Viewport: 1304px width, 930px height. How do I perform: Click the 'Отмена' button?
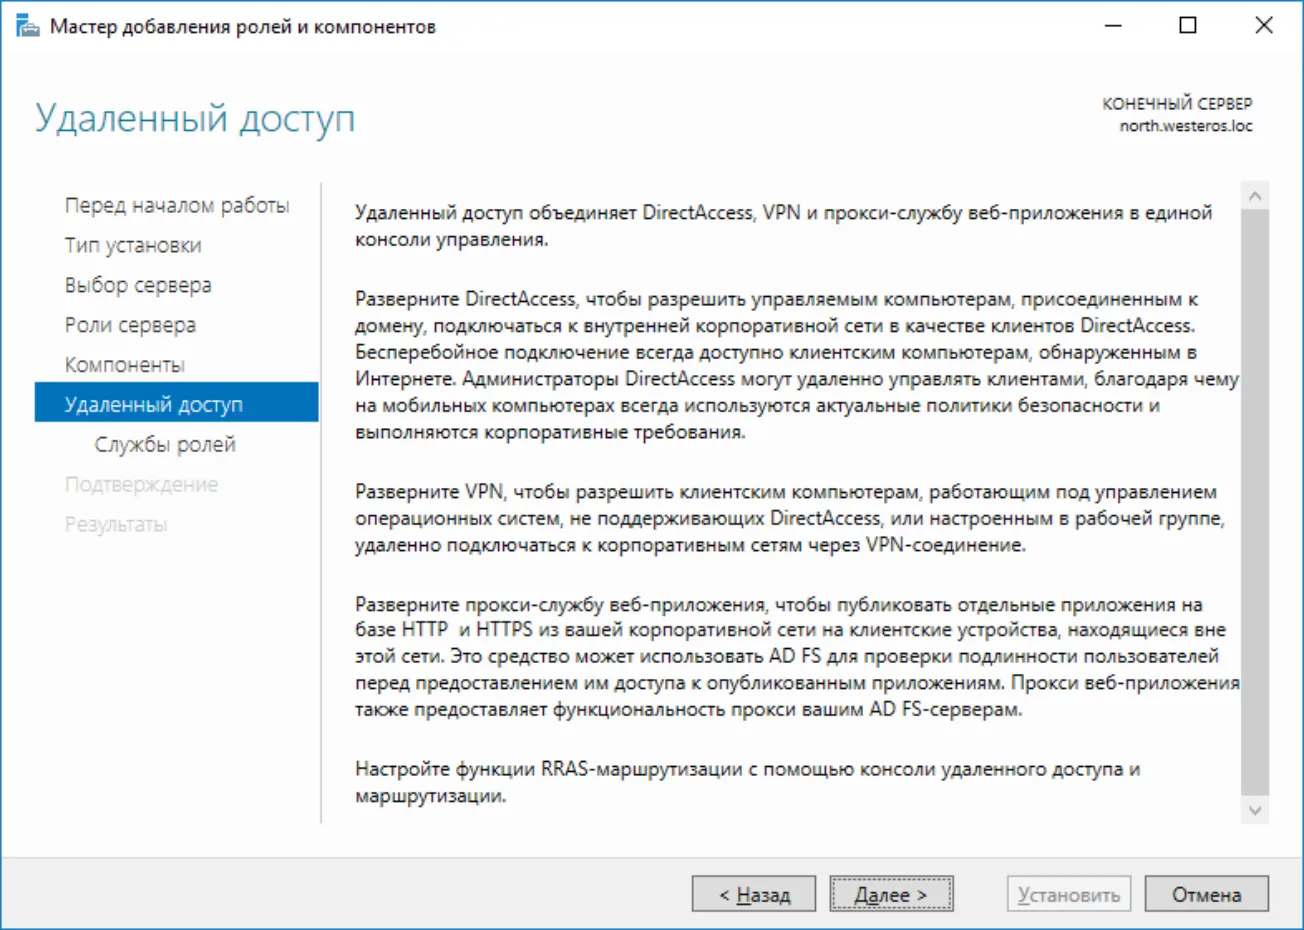[x=1206, y=894]
